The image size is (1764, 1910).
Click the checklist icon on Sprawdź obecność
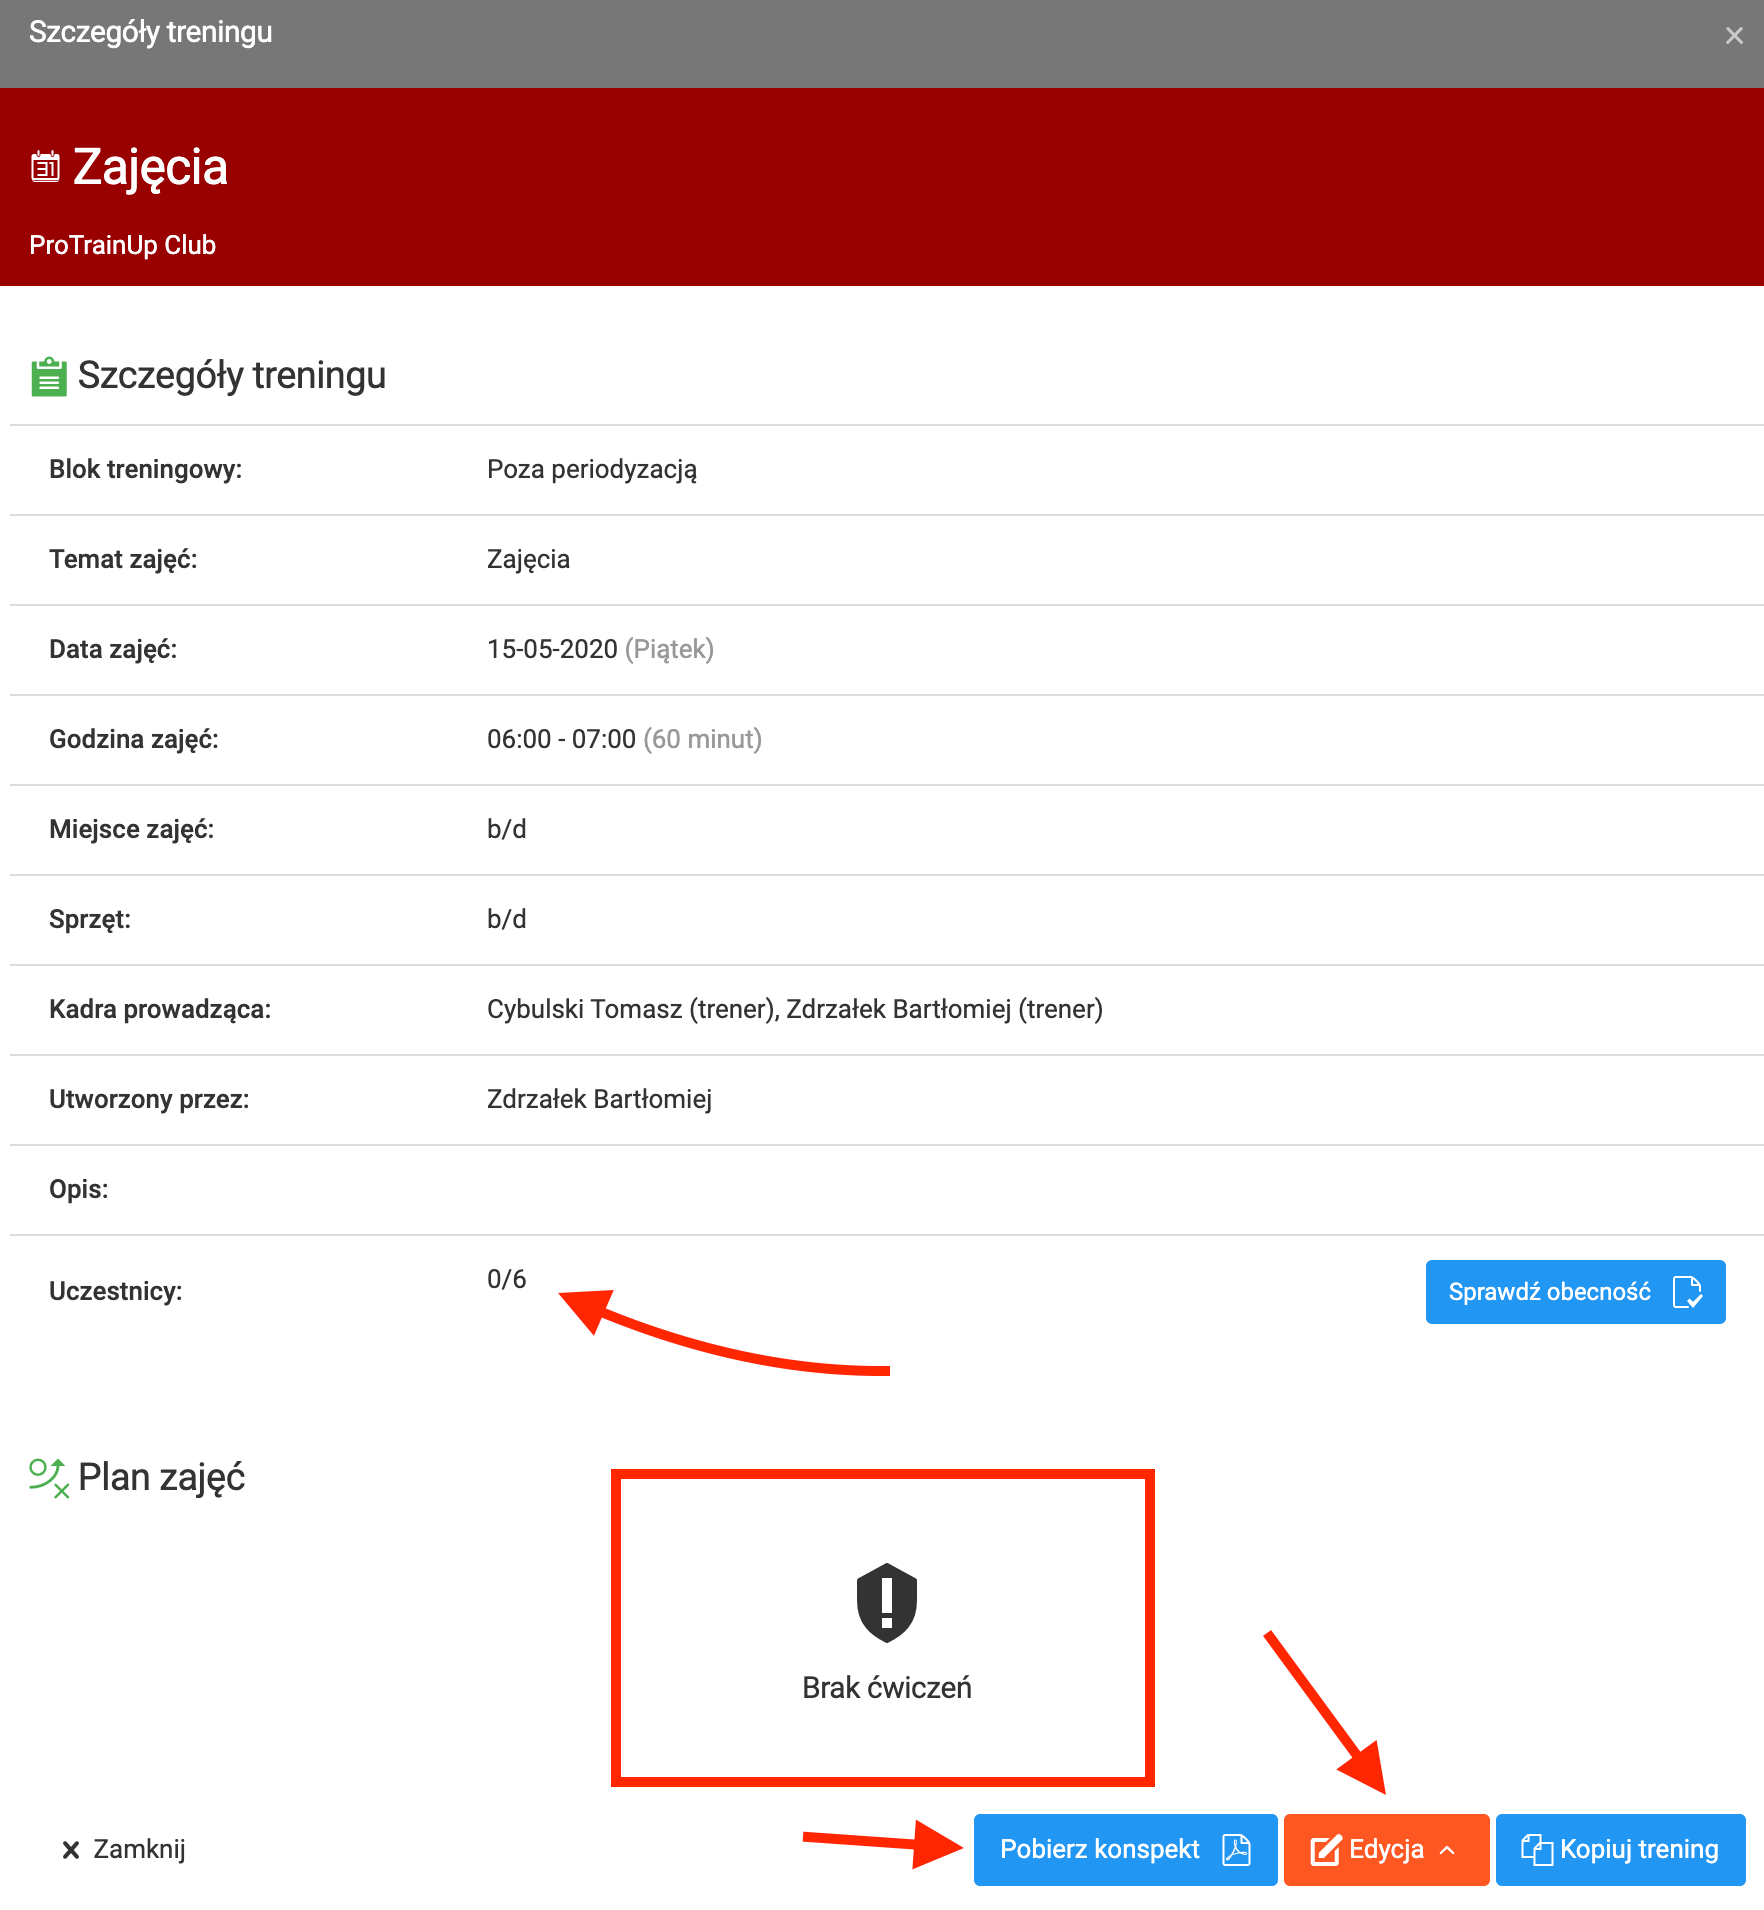[1687, 1292]
